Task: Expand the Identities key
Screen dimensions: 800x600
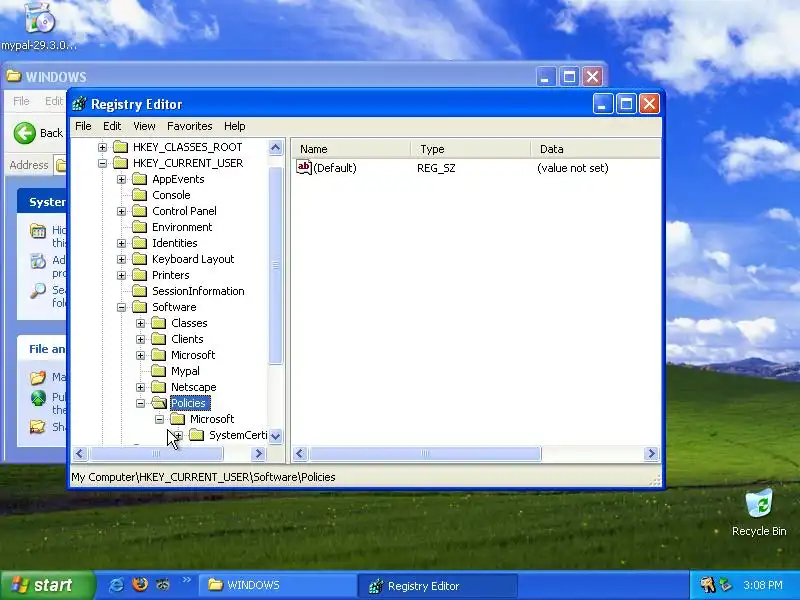Action: tap(121, 243)
